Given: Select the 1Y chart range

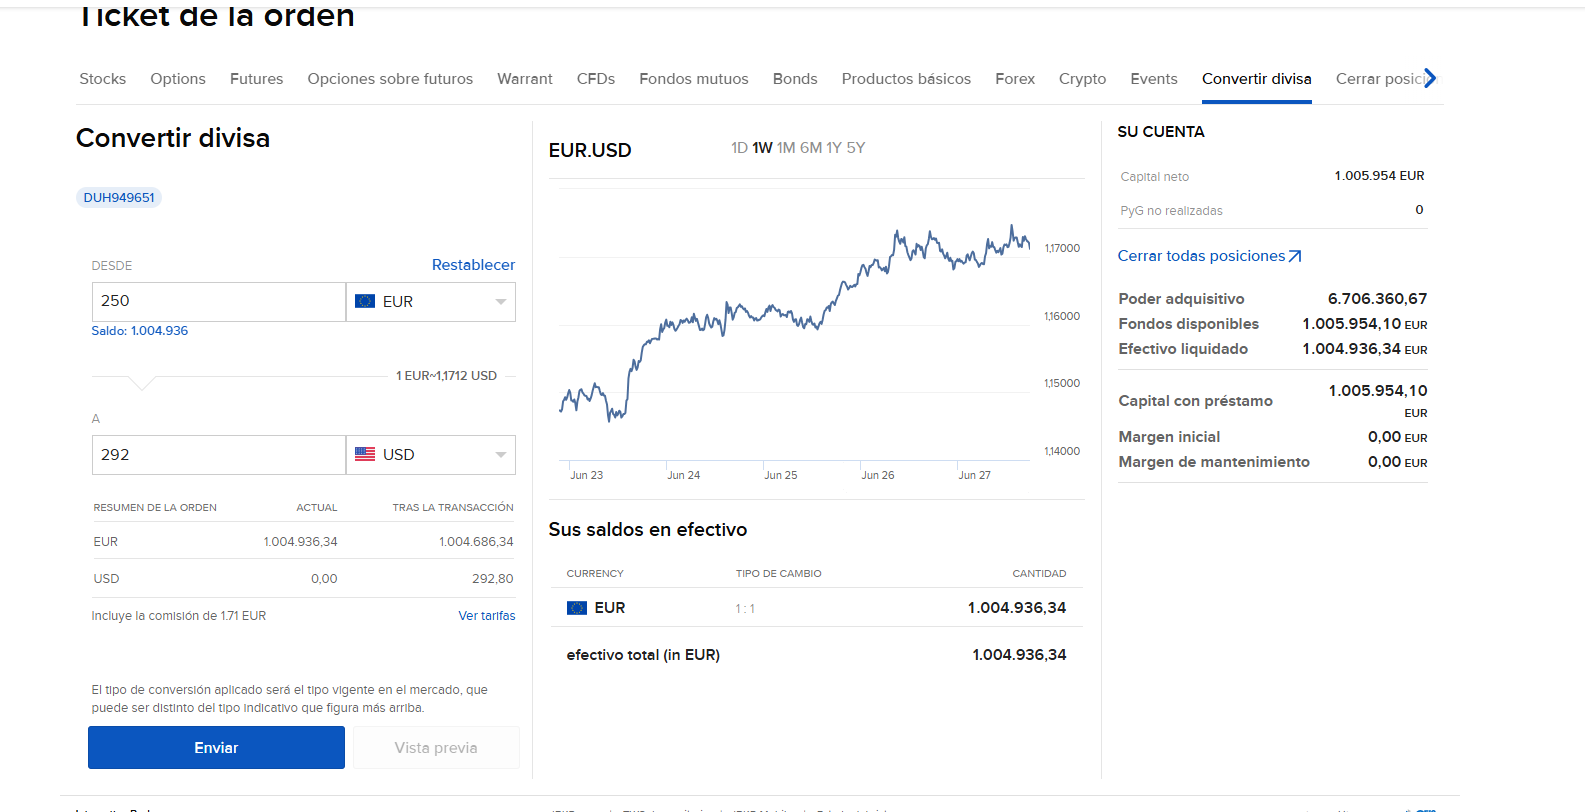Looking at the screenshot, I should pos(834,148).
